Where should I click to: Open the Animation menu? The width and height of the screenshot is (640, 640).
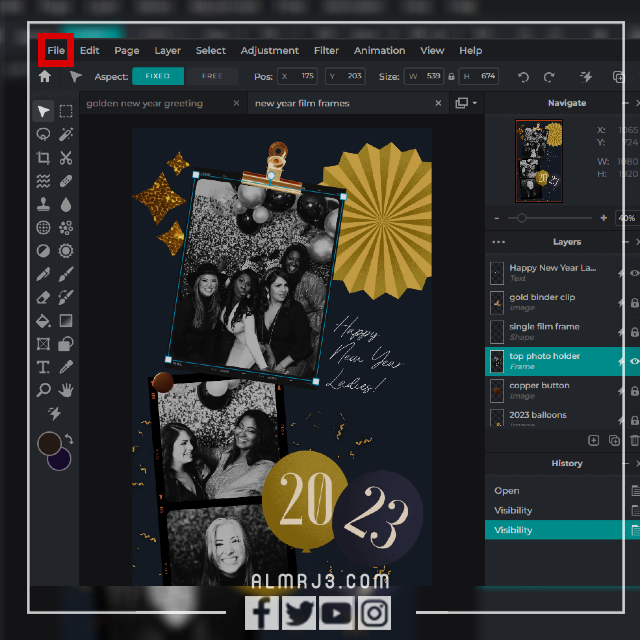click(x=379, y=50)
